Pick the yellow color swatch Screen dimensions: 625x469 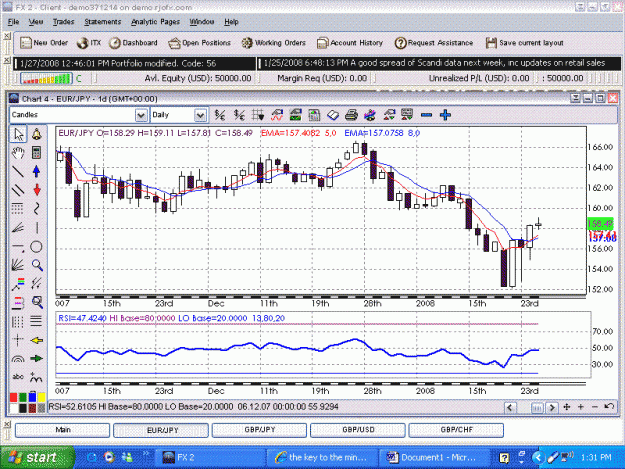click(41, 397)
